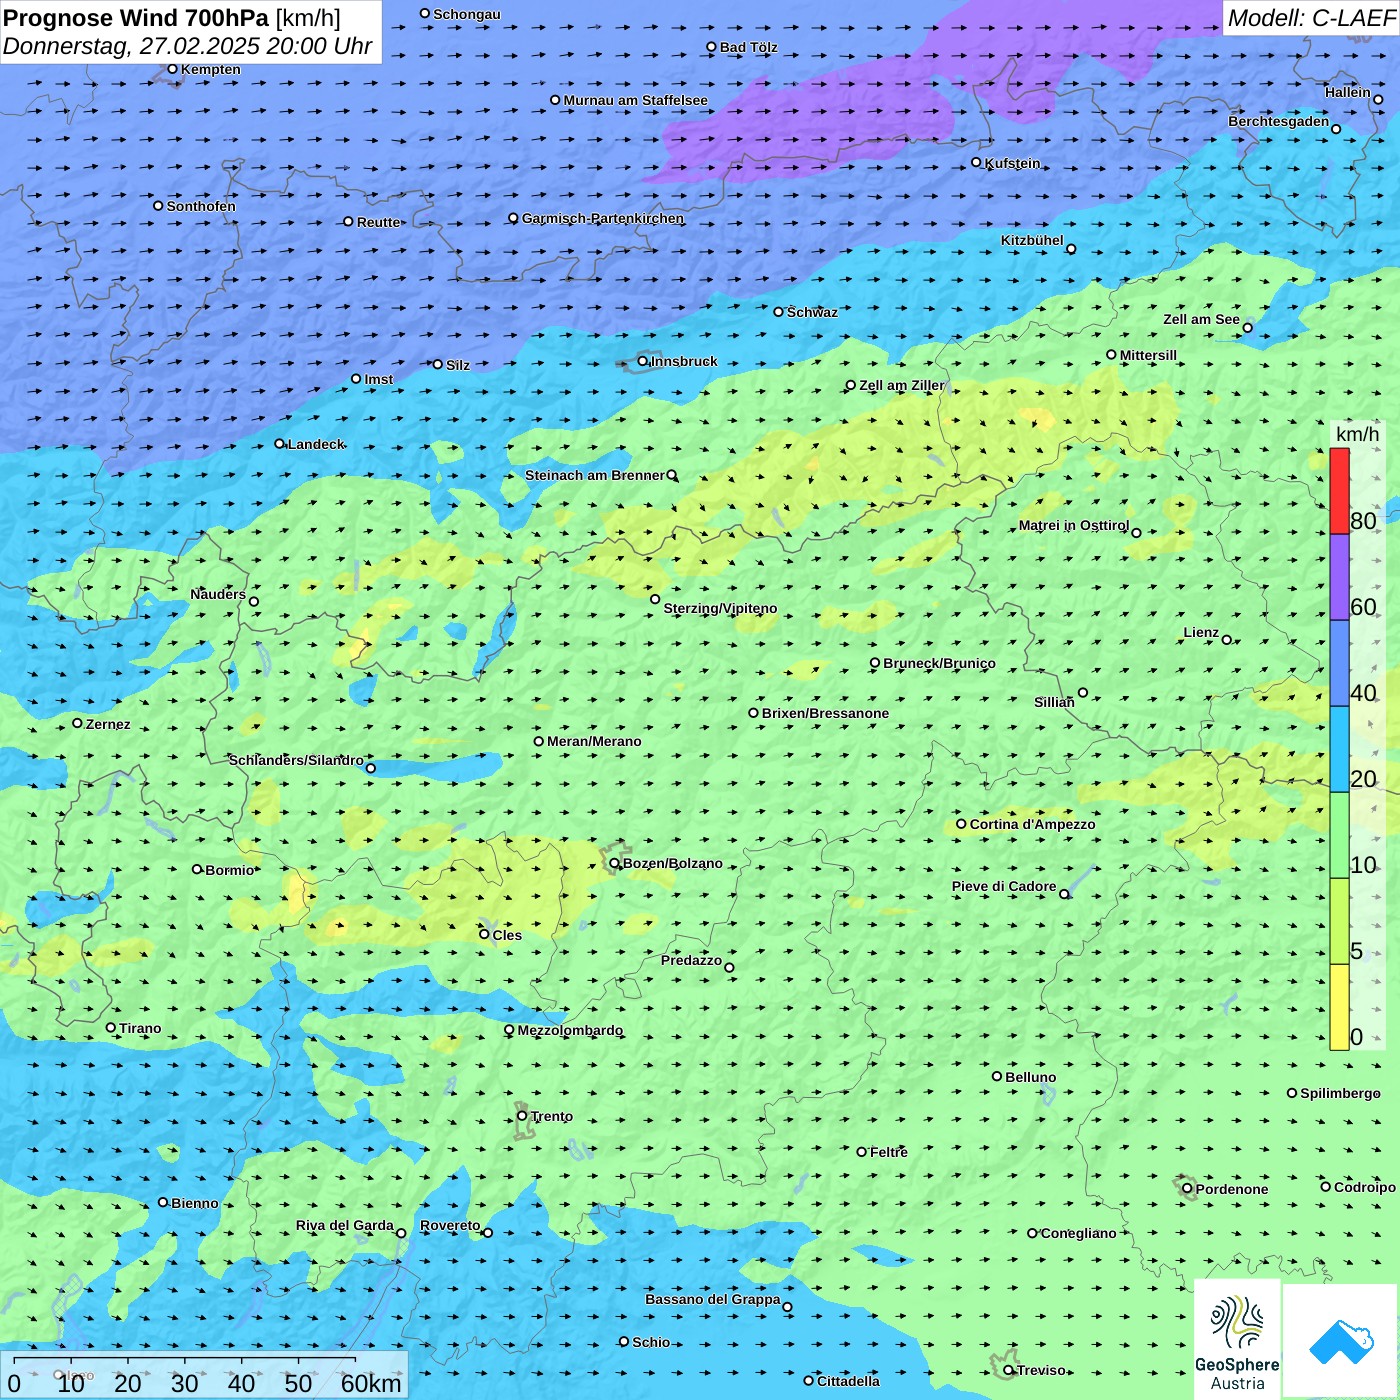1400x1400 pixels.
Task: Click the yellow 0 km/h legend swatch
Action: 1339,1006
